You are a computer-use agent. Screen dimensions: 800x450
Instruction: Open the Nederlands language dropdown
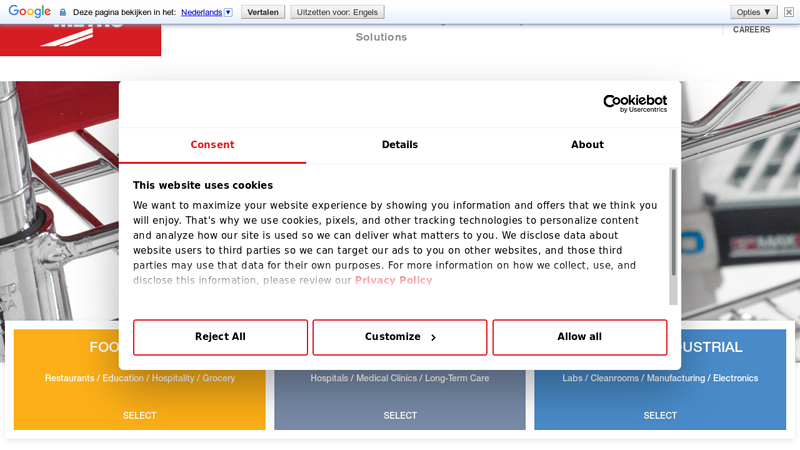point(207,12)
